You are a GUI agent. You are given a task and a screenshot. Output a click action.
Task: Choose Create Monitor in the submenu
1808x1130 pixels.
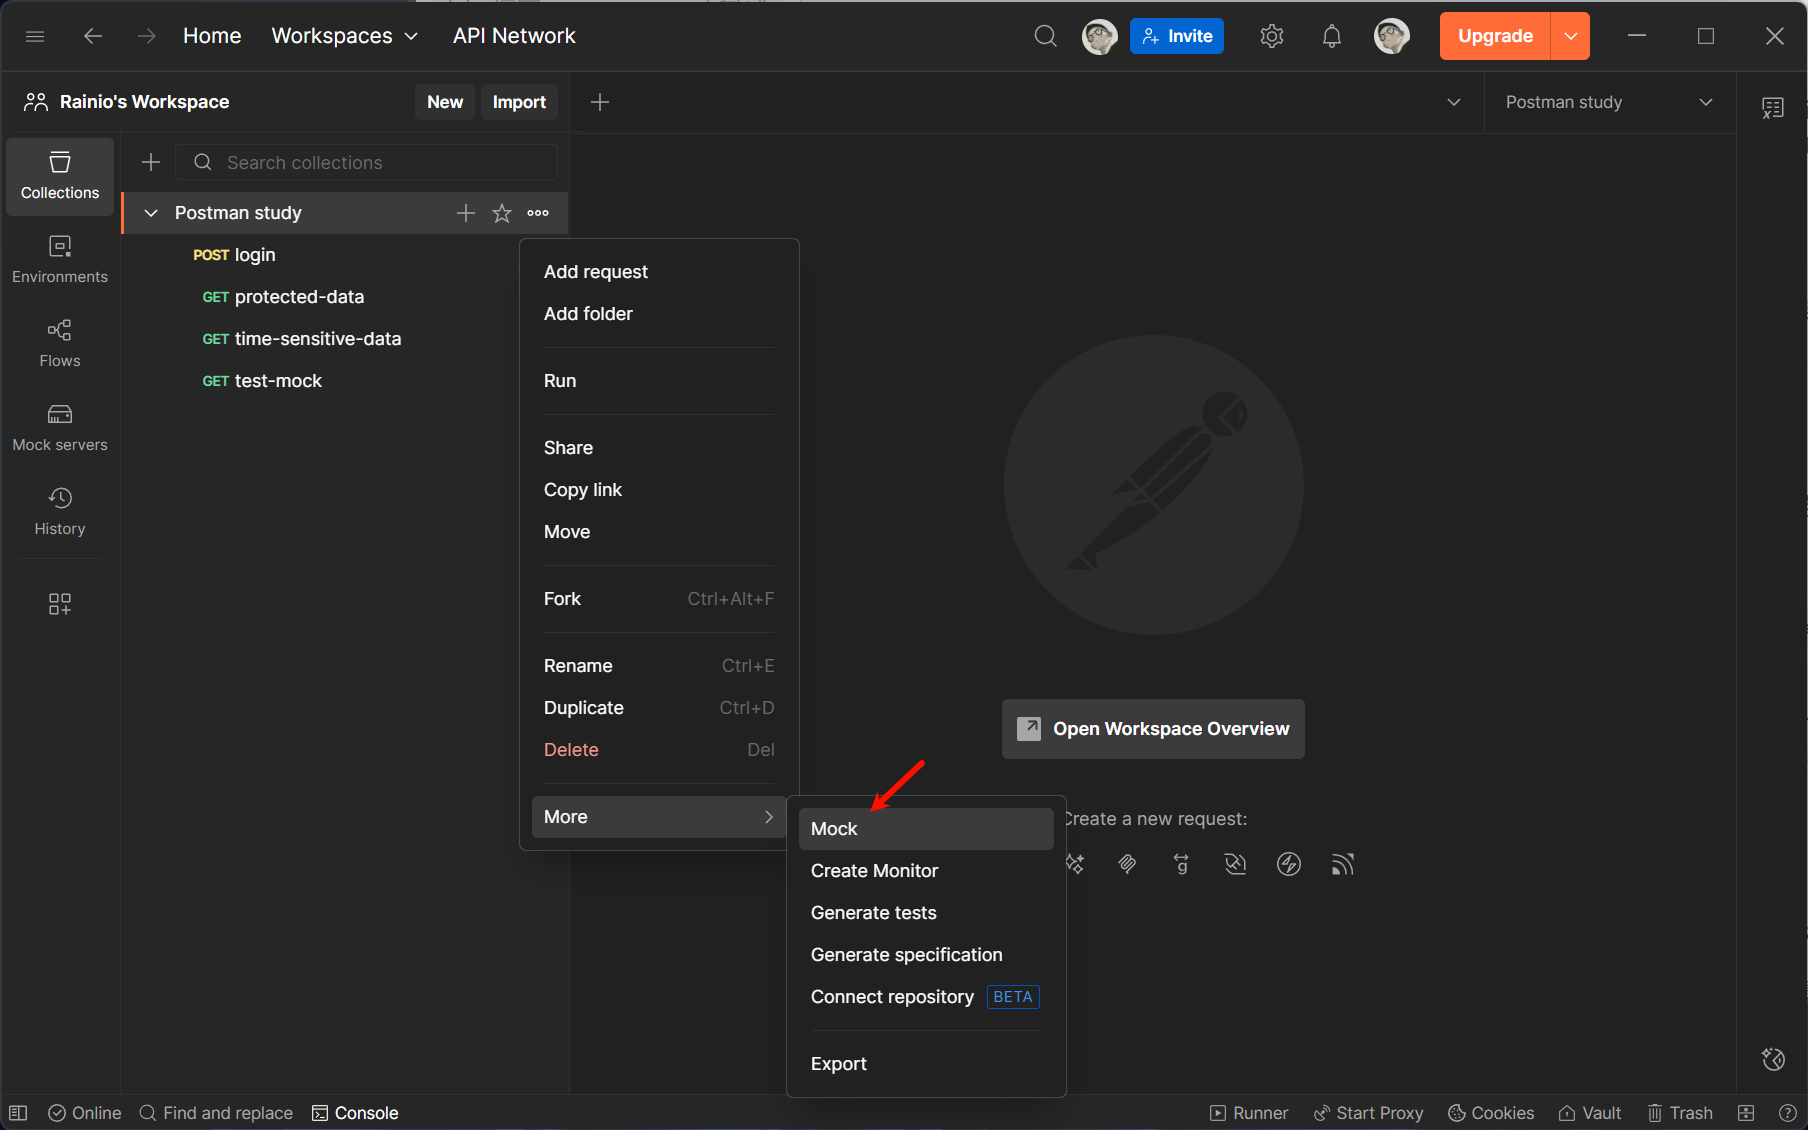coord(926,871)
